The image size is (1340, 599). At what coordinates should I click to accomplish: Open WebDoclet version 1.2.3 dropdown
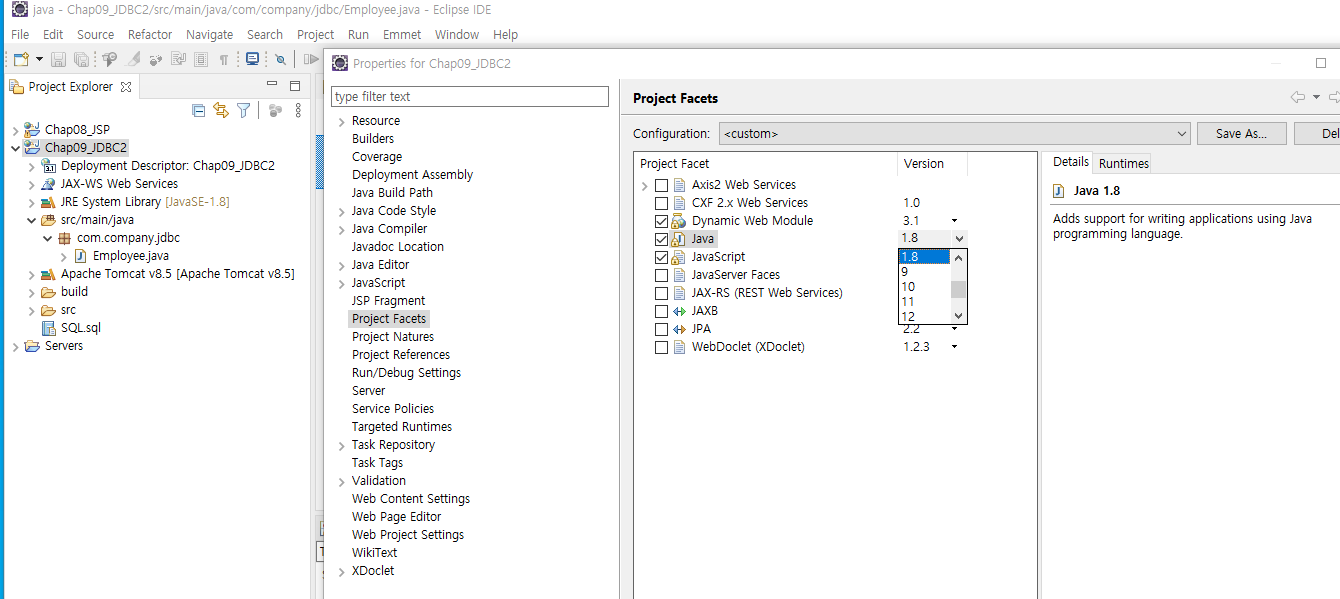pyautogui.click(x=954, y=347)
